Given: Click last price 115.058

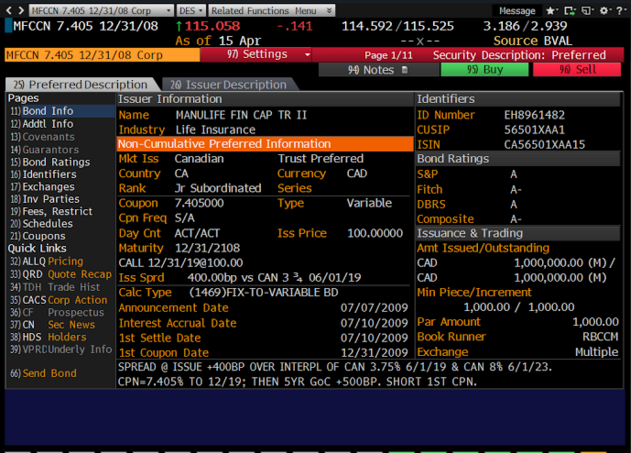Looking at the screenshot, I should click(212, 26).
